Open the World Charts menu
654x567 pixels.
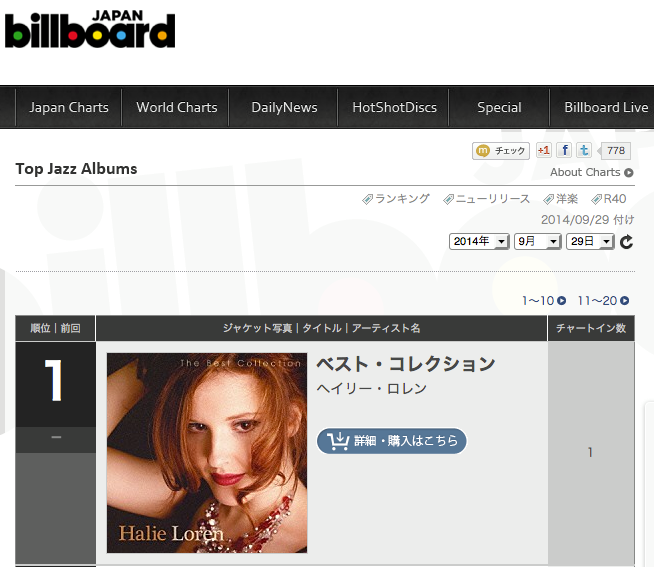tap(176, 107)
